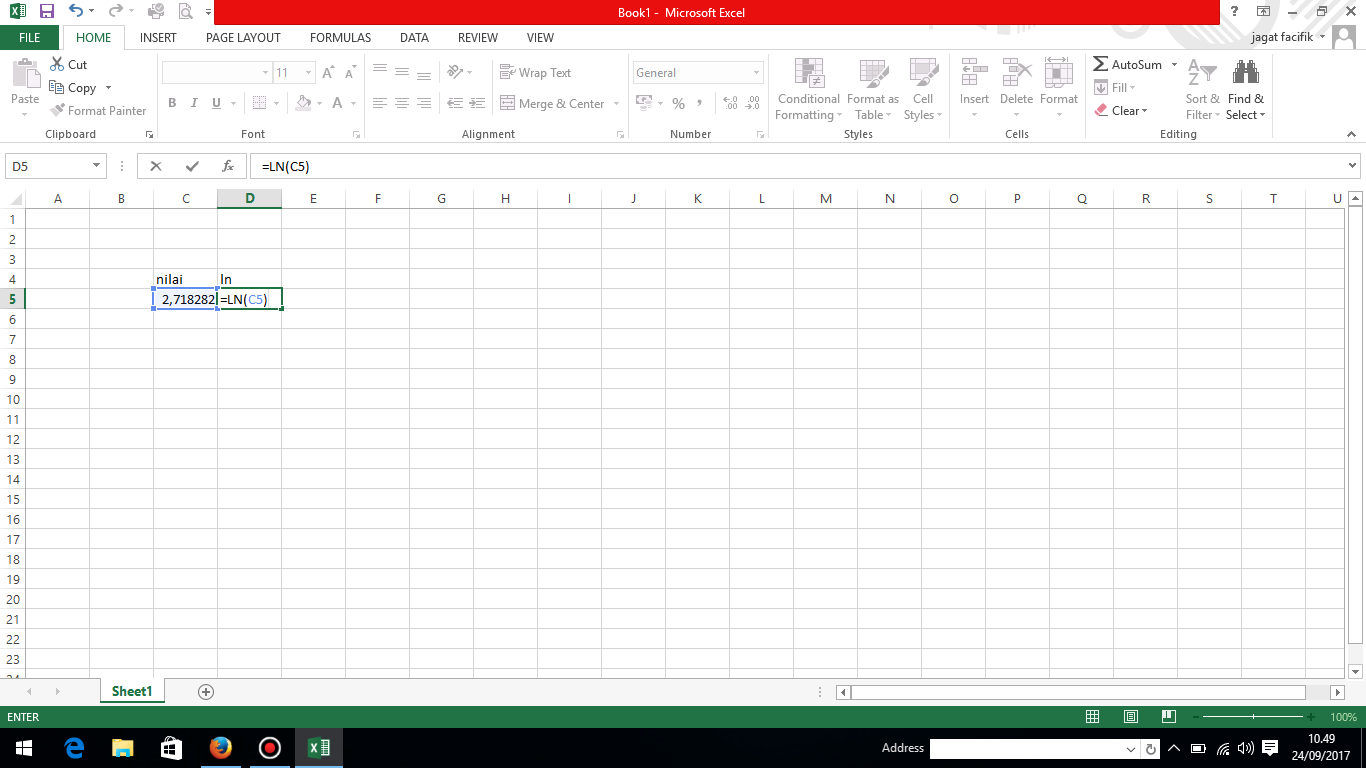This screenshot has width=1366, height=768.
Task: Click Windows Start button
Action: (24, 748)
